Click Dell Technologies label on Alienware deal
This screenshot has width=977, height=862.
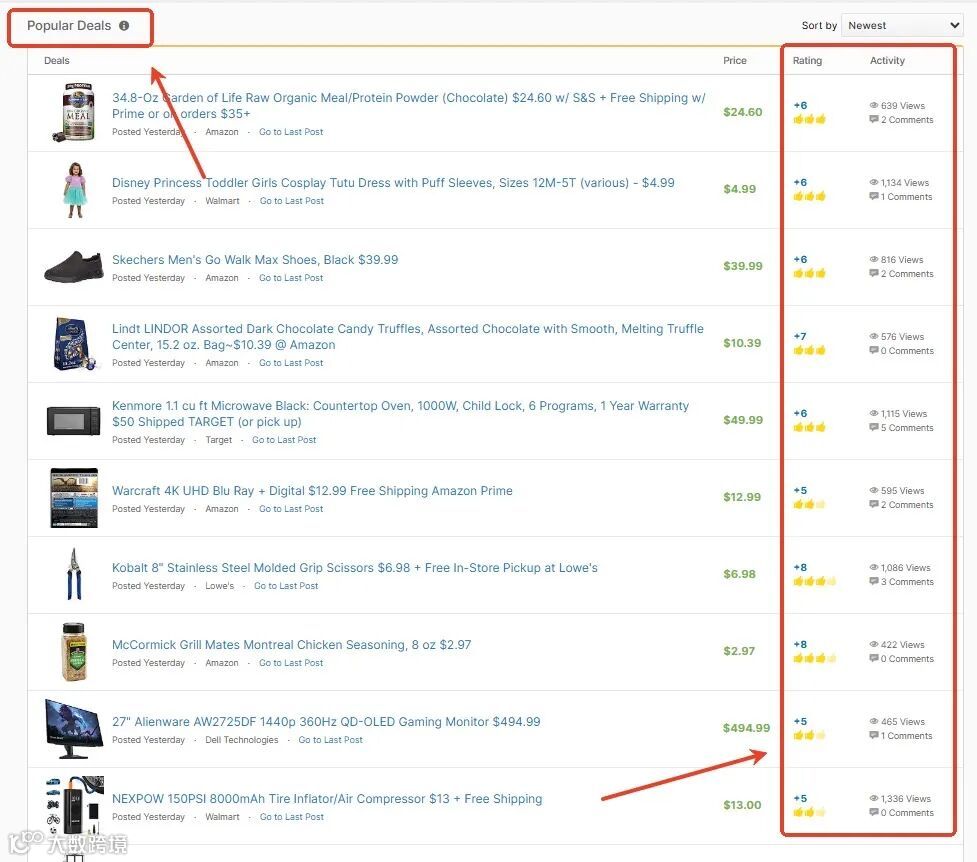[242, 740]
